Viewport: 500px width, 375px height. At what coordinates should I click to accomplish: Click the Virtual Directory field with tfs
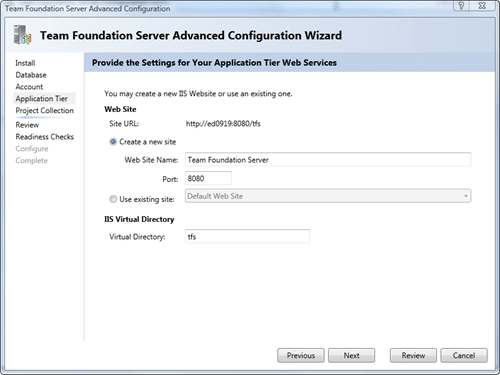(247, 237)
